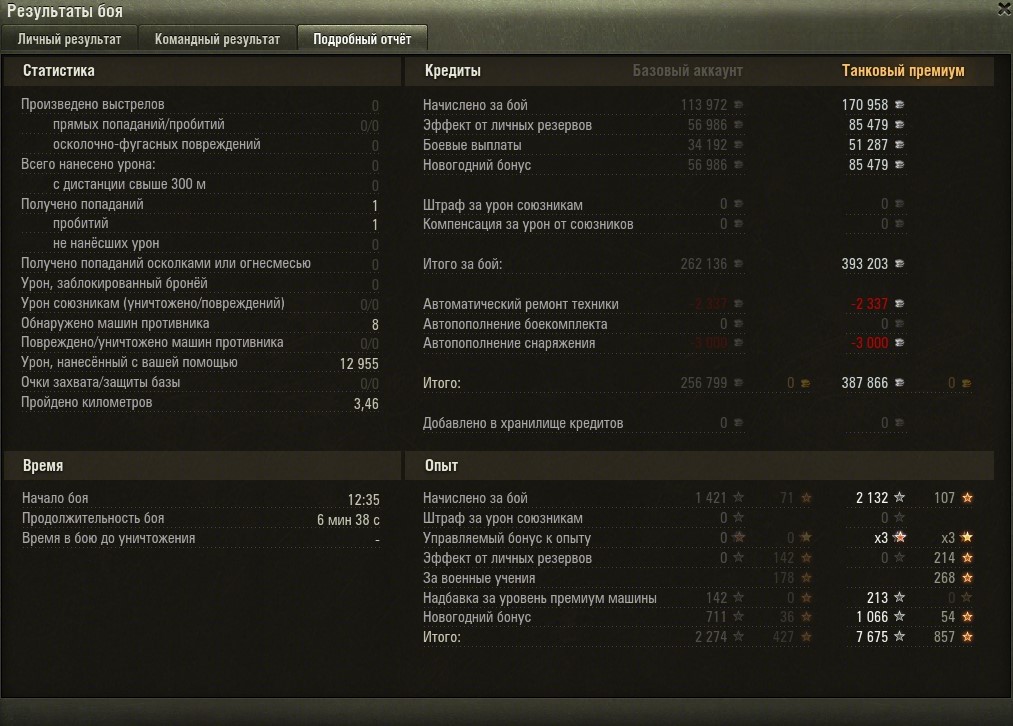Click Очки захвата/защиты базы row
Image resolution: width=1013 pixels, height=726 pixels.
[200, 382]
